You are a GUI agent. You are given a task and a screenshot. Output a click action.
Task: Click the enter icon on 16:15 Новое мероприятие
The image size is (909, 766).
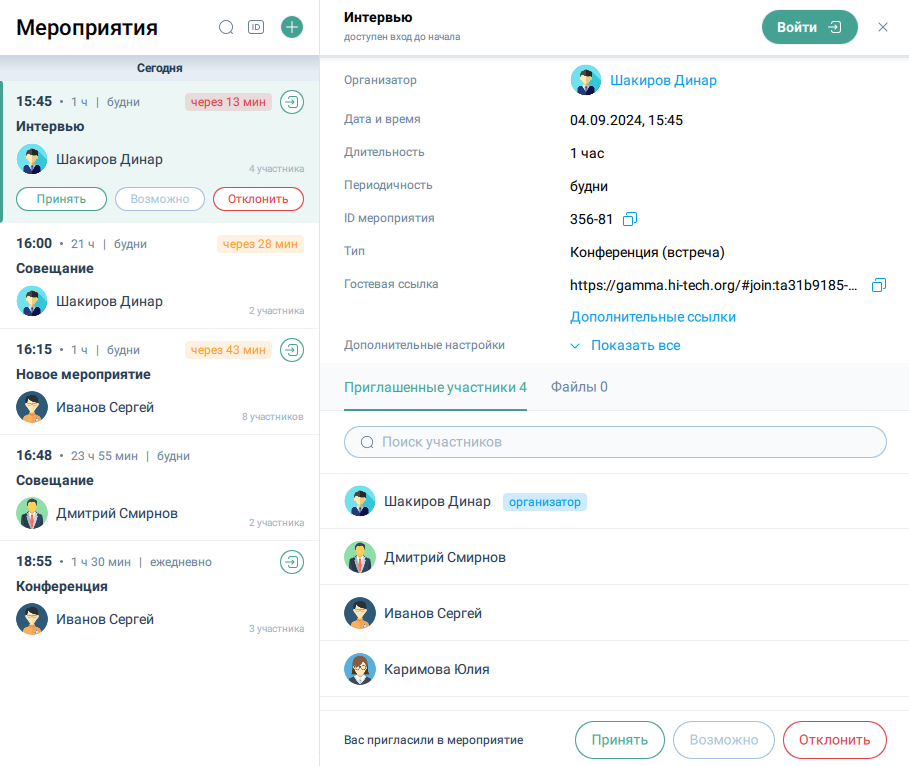pyautogui.click(x=292, y=350)
